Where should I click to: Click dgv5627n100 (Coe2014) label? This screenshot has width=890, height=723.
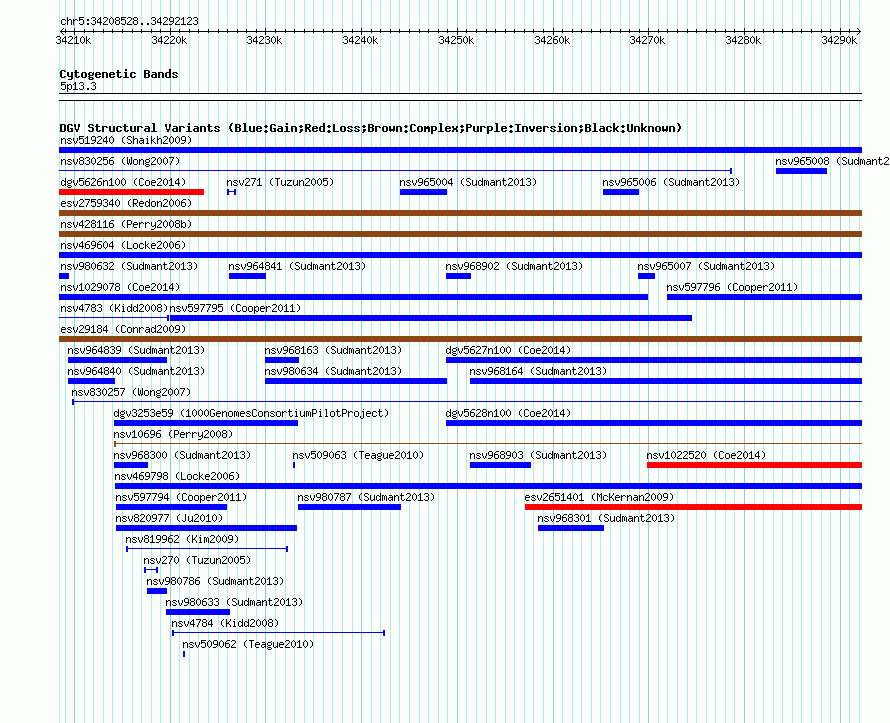tap(509, 350)
